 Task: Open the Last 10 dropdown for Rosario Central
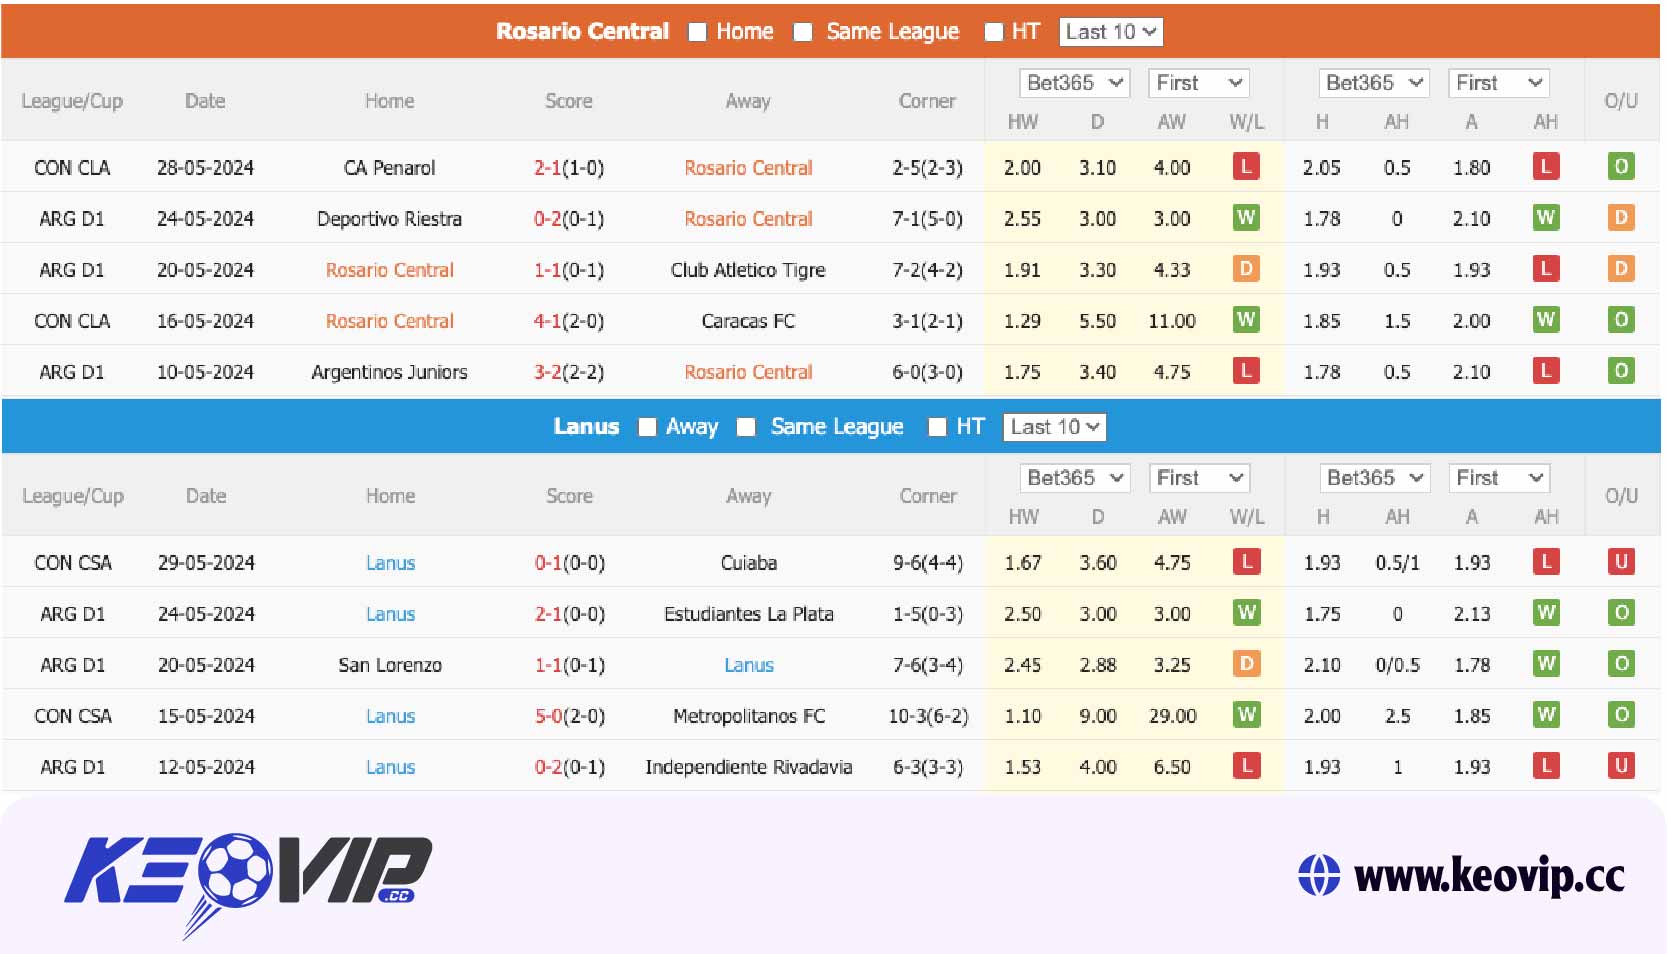(1110, 32)
